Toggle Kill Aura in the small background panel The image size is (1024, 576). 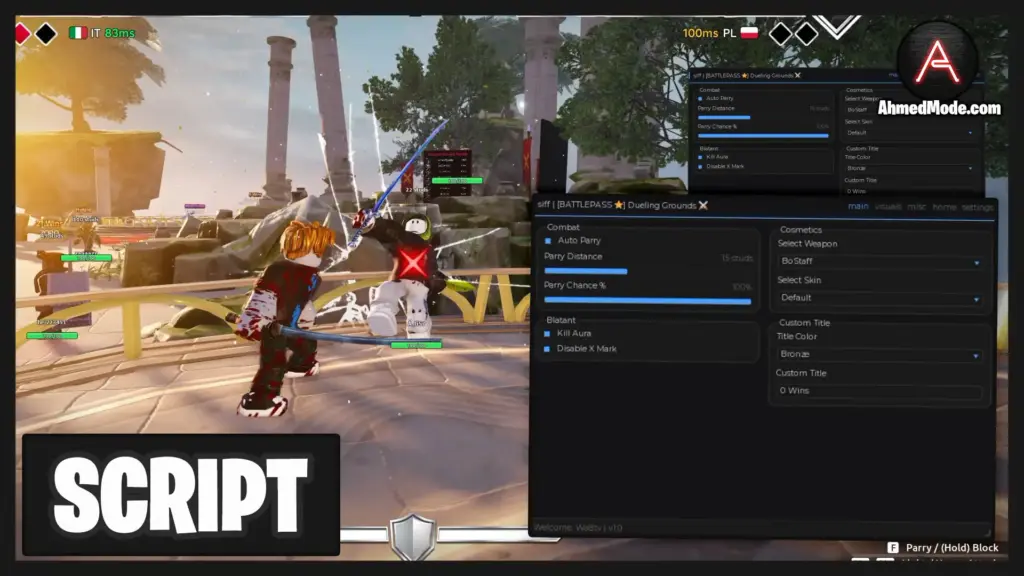(701, 157)
